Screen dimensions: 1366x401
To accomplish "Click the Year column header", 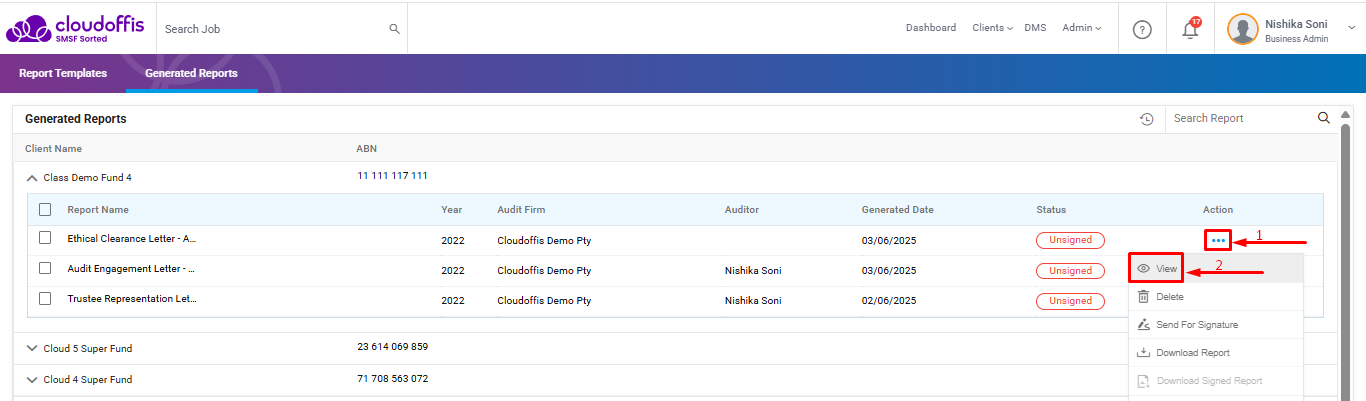I will pyautogui.click(x=451, y=210).
